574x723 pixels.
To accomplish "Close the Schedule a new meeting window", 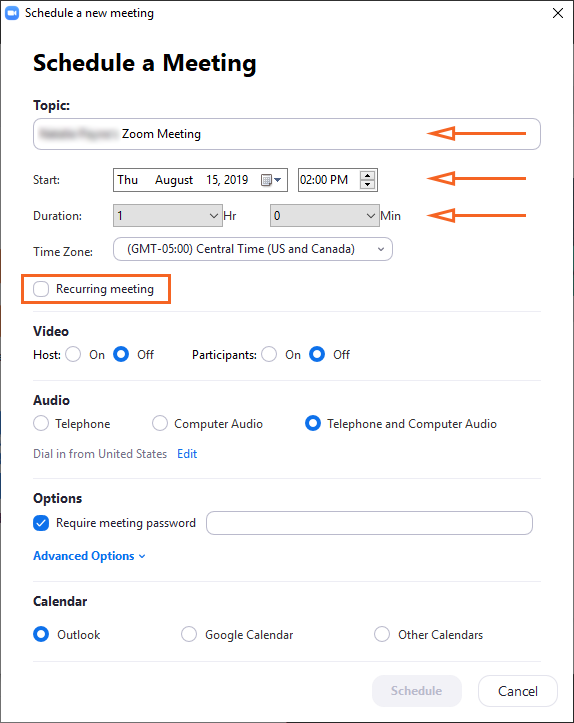I will [x=558, y=13].
